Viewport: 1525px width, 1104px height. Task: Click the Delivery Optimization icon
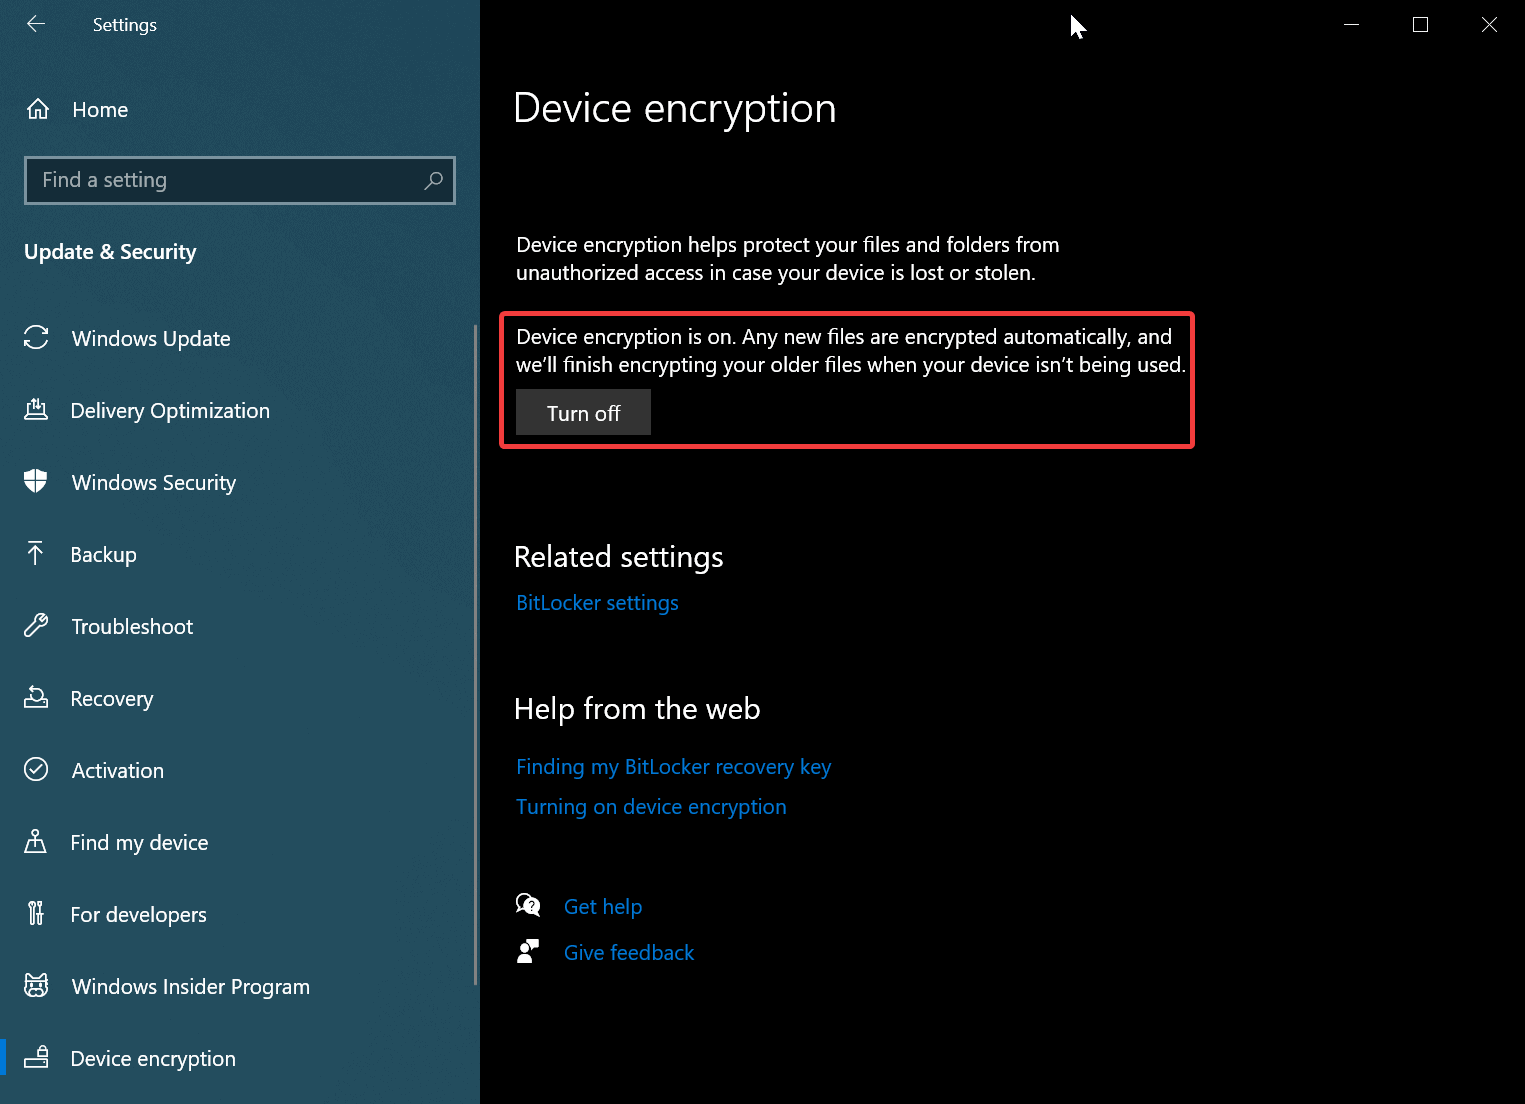point(36,410)
